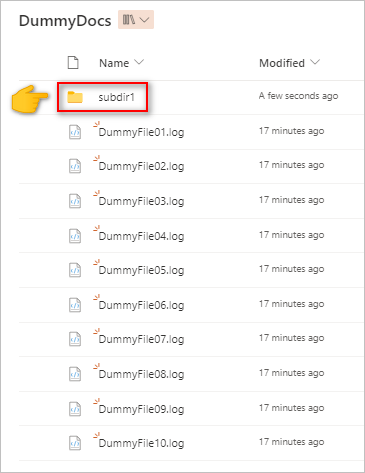Open the library view switcher icon
Image resolution: width=365 pixels, height=473 pixels.
136,20
